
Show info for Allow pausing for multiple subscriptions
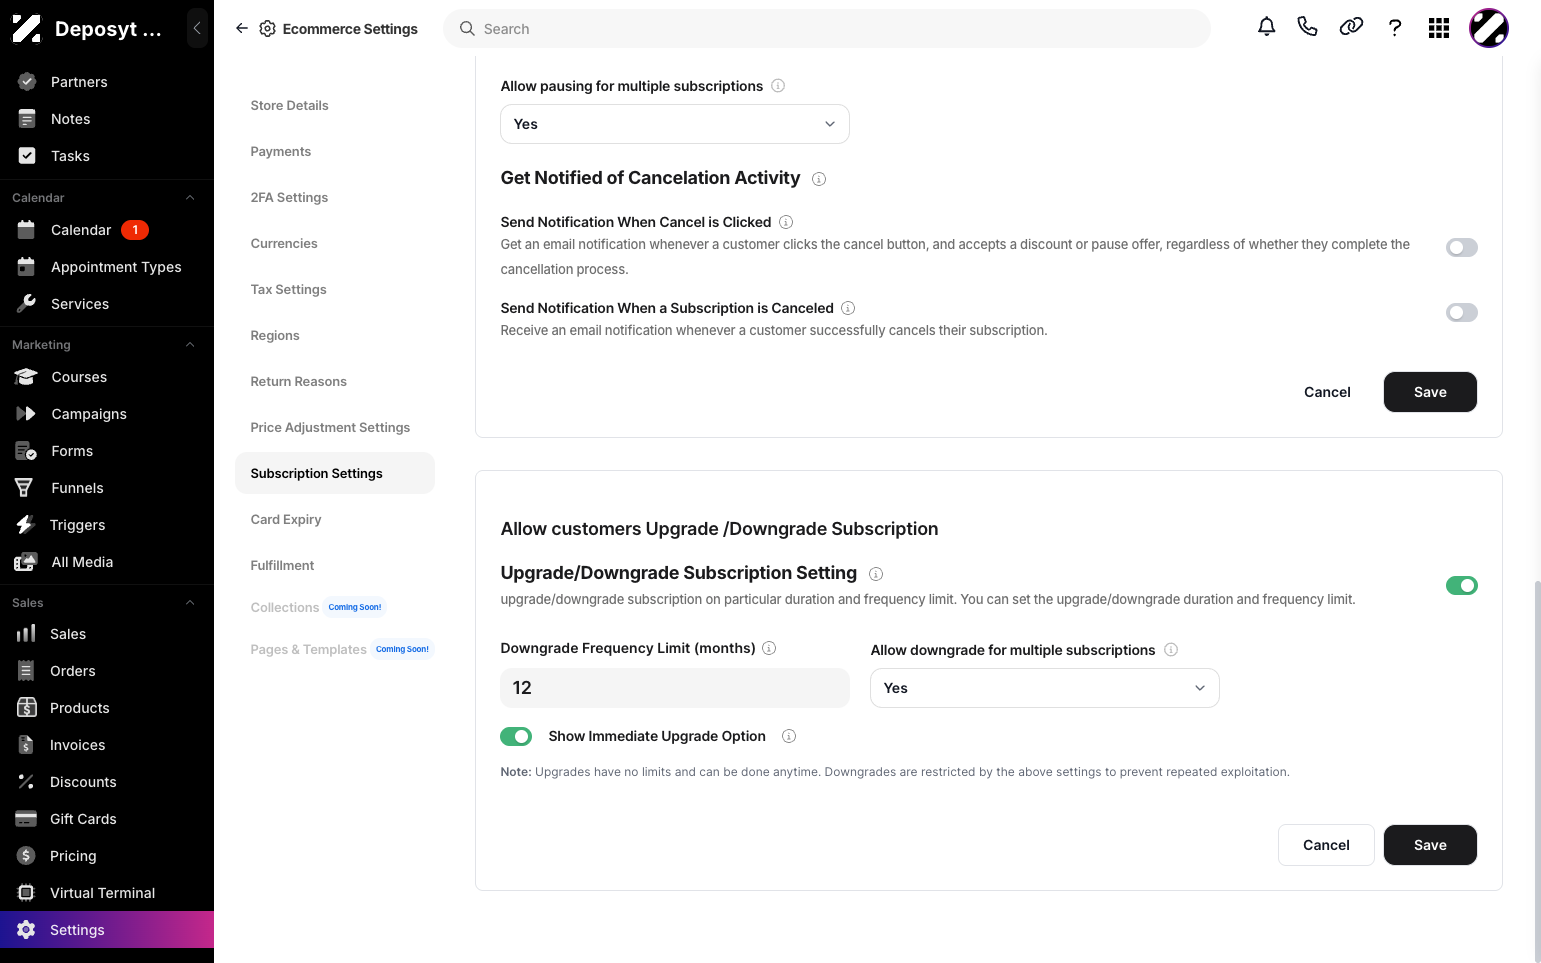coord(778,86)
